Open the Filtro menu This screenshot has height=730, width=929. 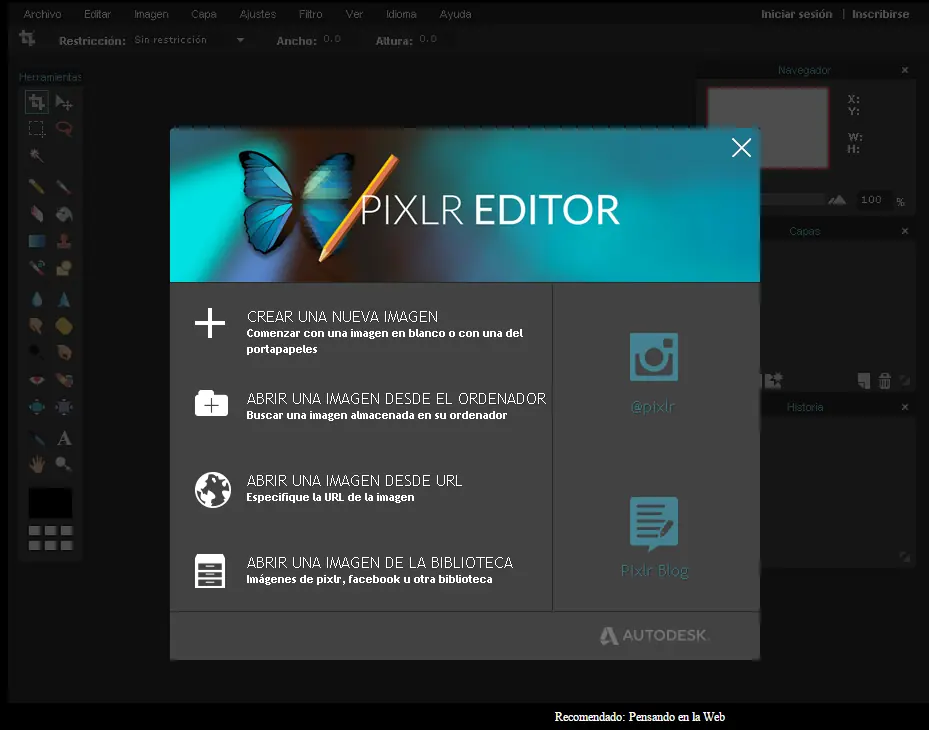click(x=310, y=14)
